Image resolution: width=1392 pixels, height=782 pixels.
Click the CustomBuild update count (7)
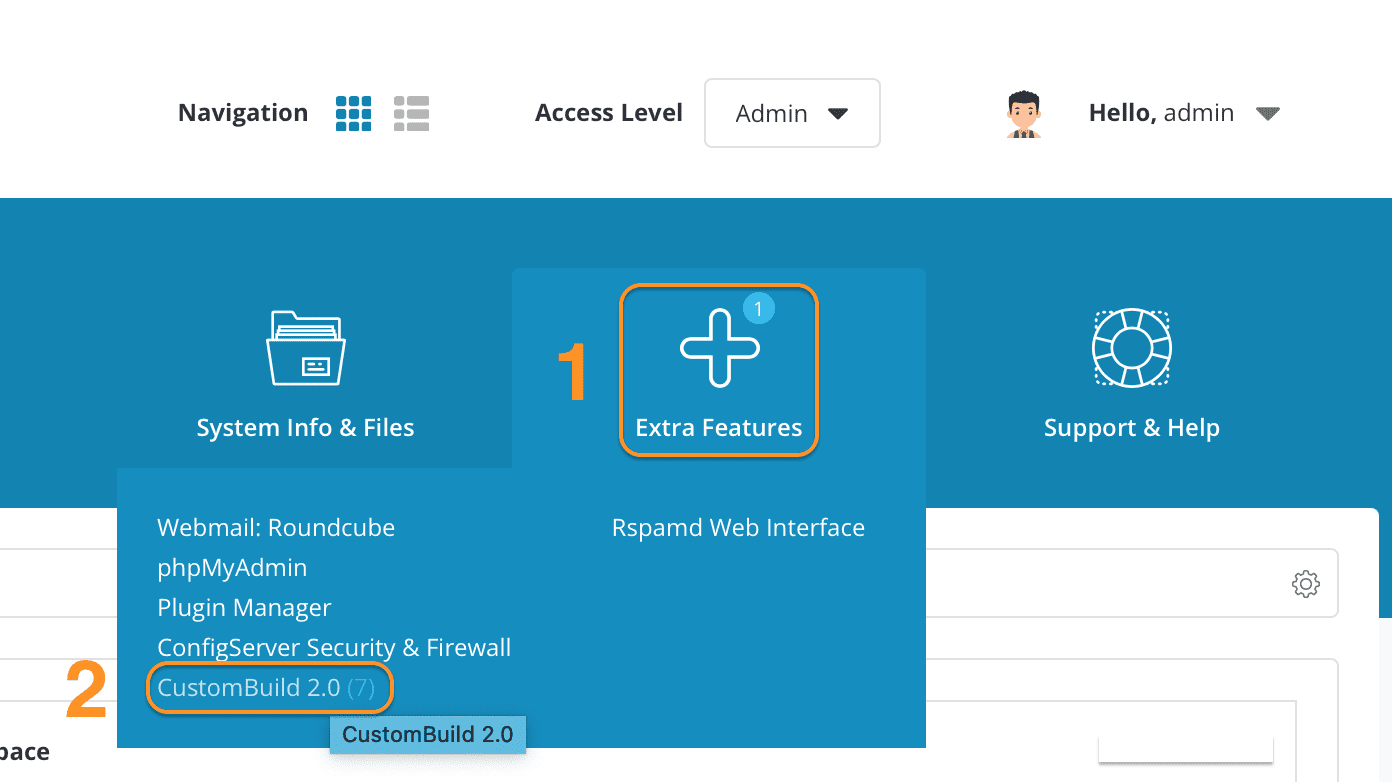(361, 688)
